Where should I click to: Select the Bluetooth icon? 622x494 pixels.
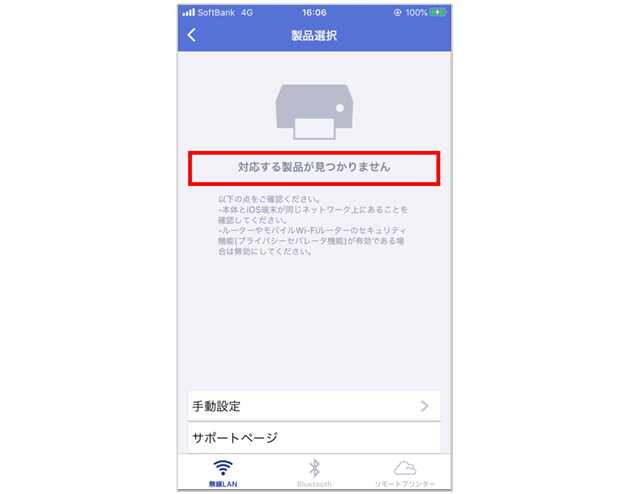pyautogui.click(x=314, y=468)
